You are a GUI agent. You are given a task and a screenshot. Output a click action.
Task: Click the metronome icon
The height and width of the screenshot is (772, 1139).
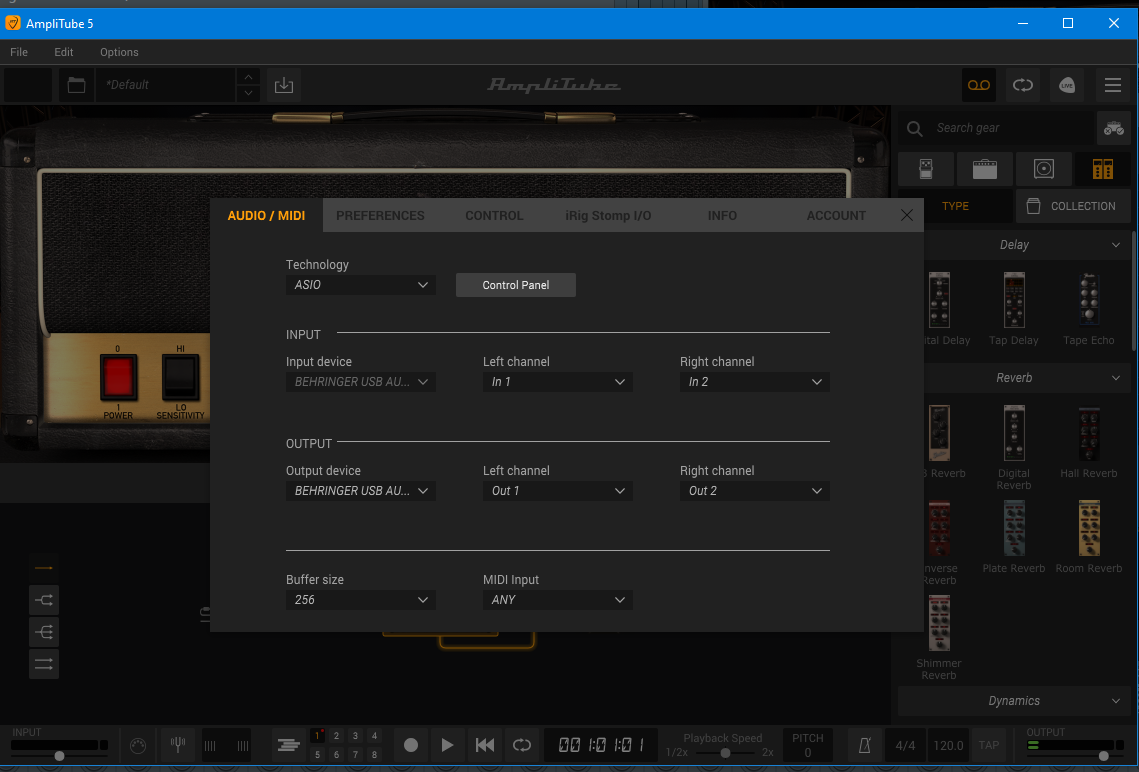[864, 745]
